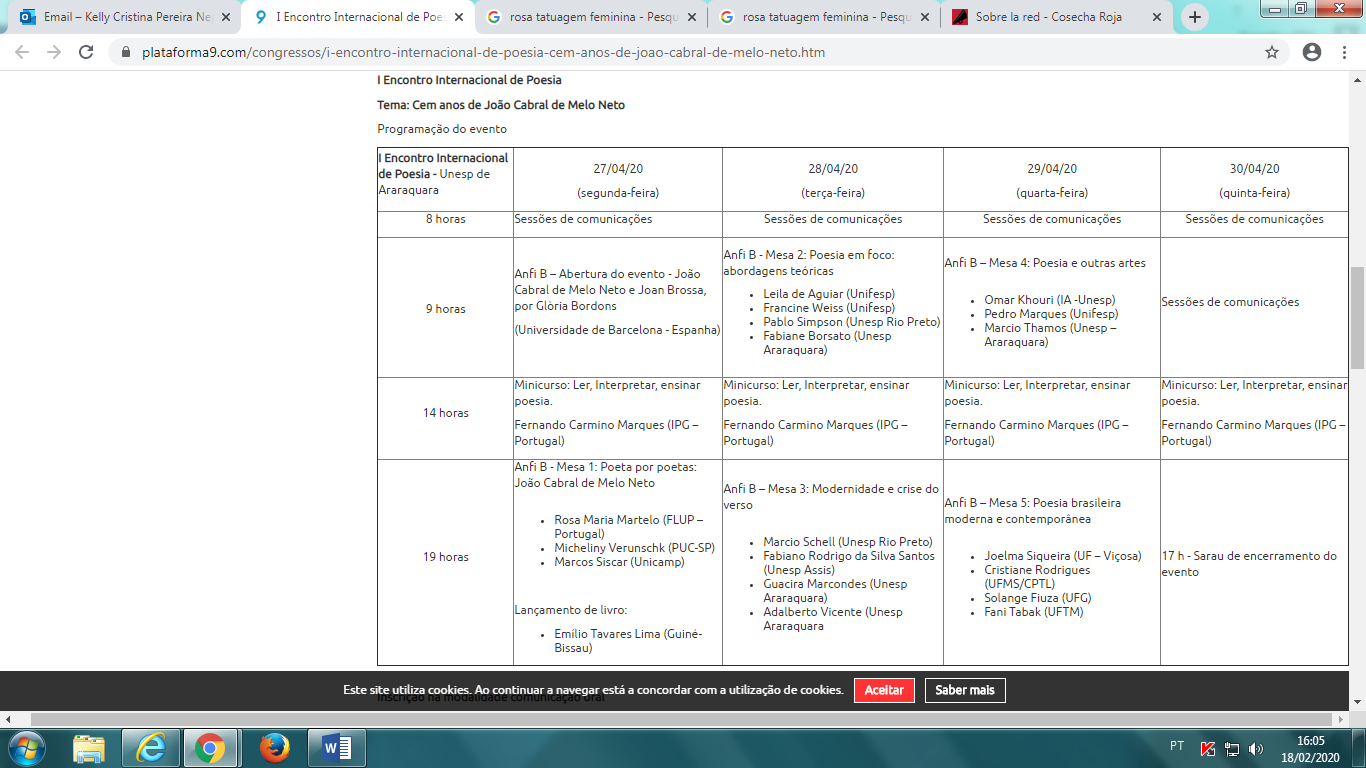Click 'Lançamento de livro:' text
This screenshot has width=1366, height=768.
coord(570,610)
